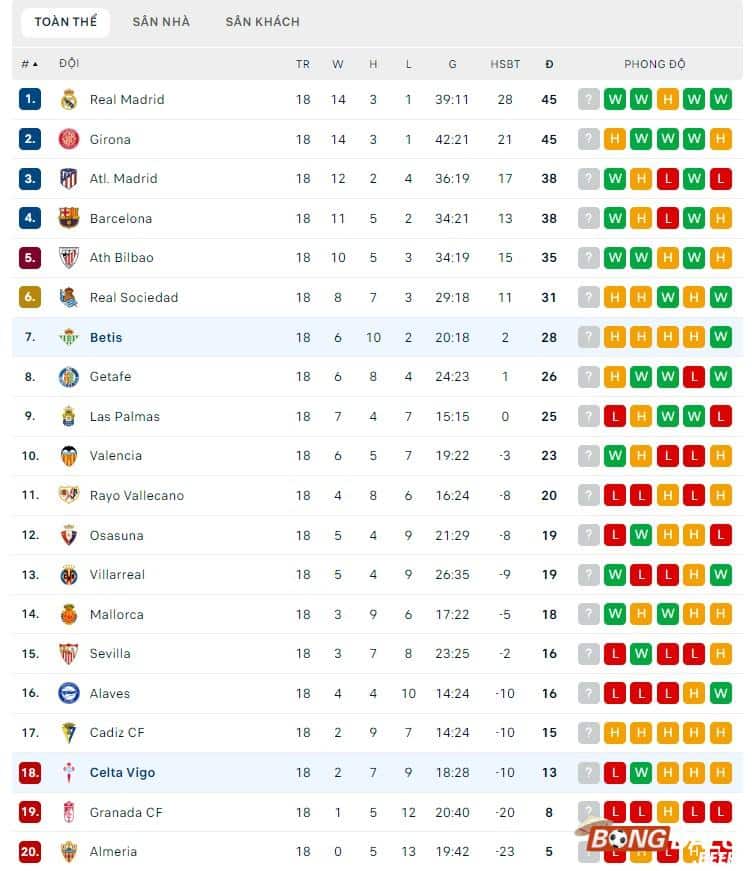This screenshot has height=871, width=754.
Task: Select the Girona team logo
Action: point(69,139)
